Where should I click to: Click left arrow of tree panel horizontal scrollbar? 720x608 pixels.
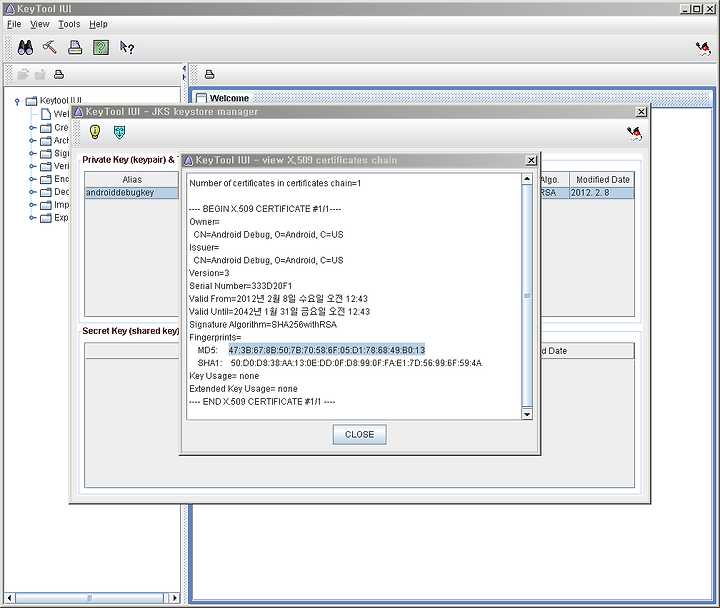[9, 598]
